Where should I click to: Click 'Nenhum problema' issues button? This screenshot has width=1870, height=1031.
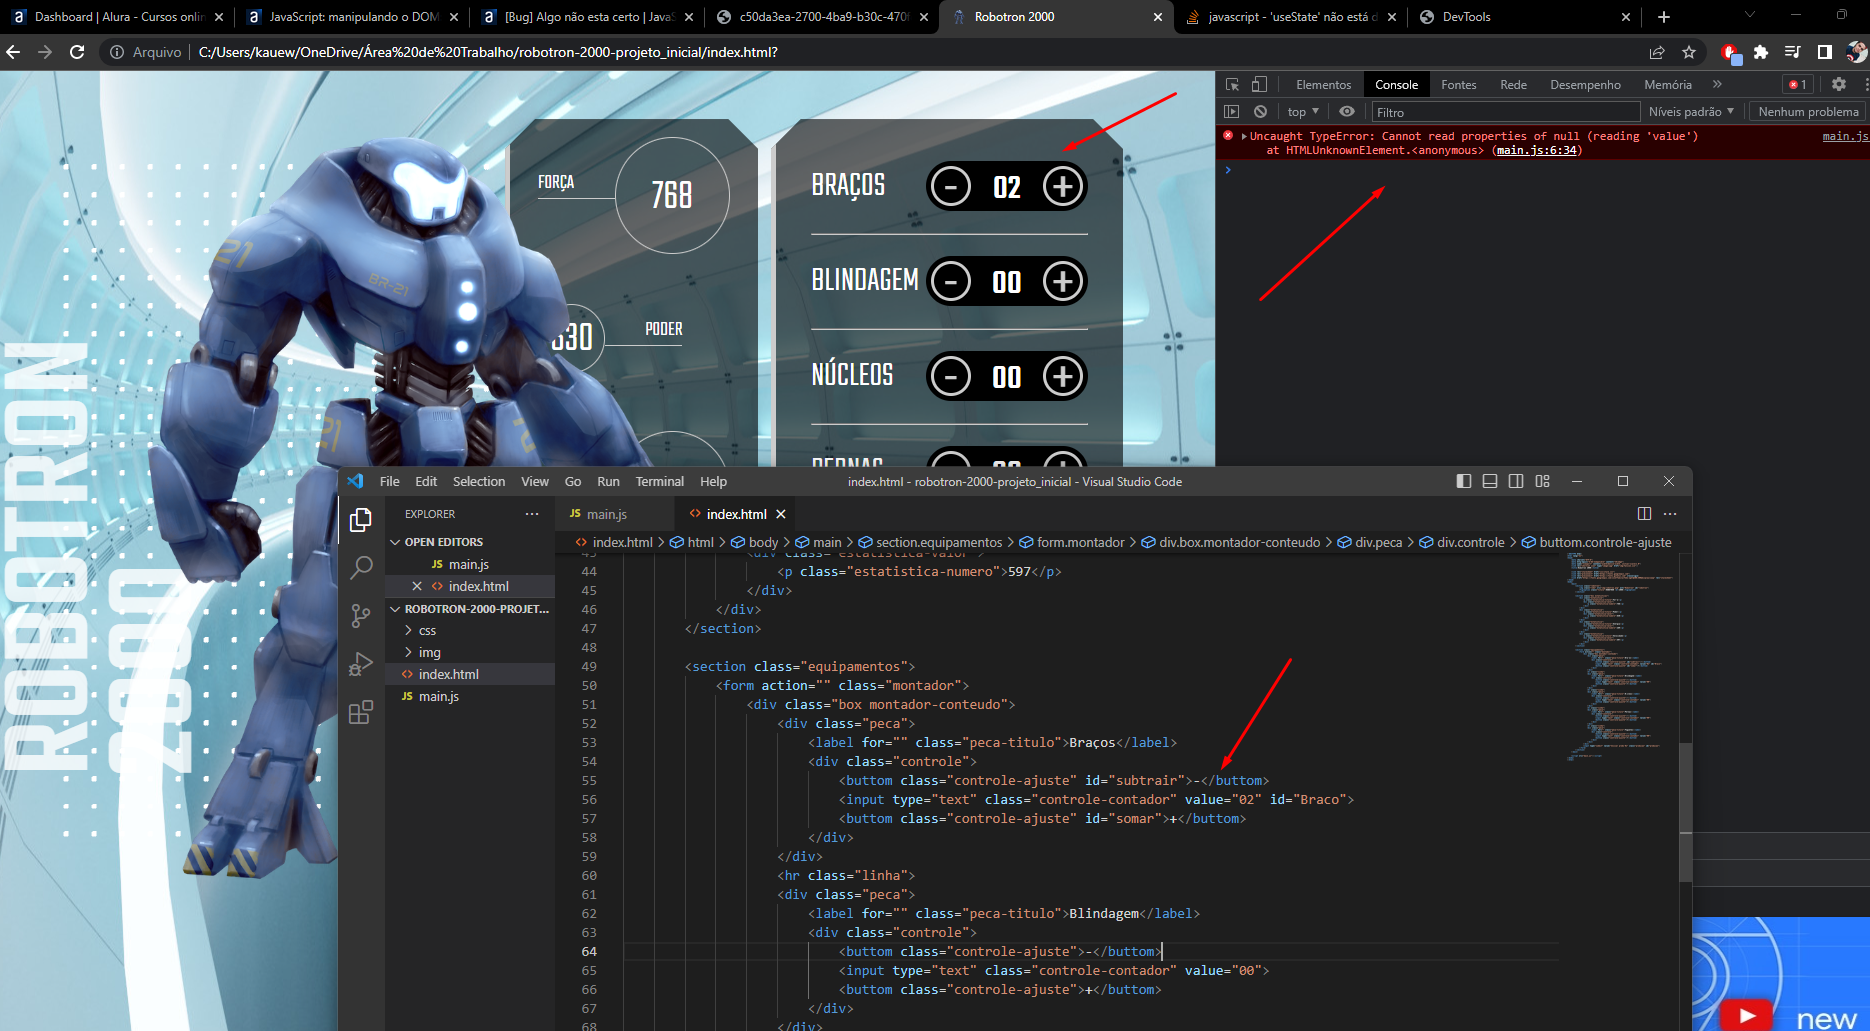pos(1808,112)
